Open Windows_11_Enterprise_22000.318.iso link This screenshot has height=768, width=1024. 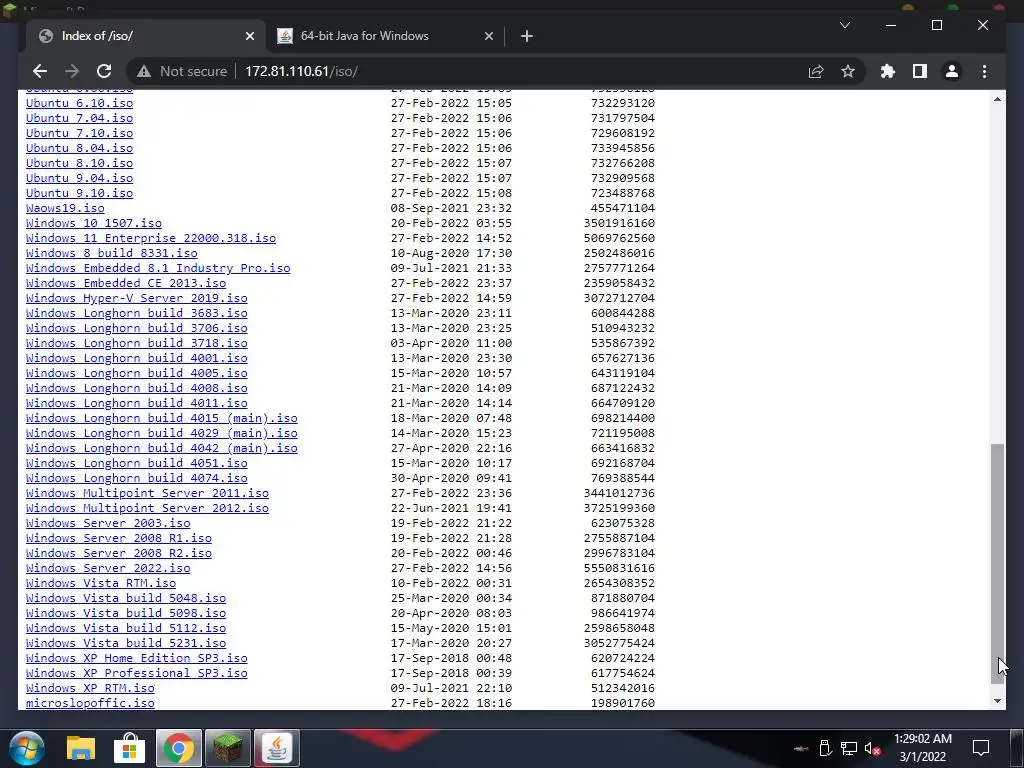[151, 238]
